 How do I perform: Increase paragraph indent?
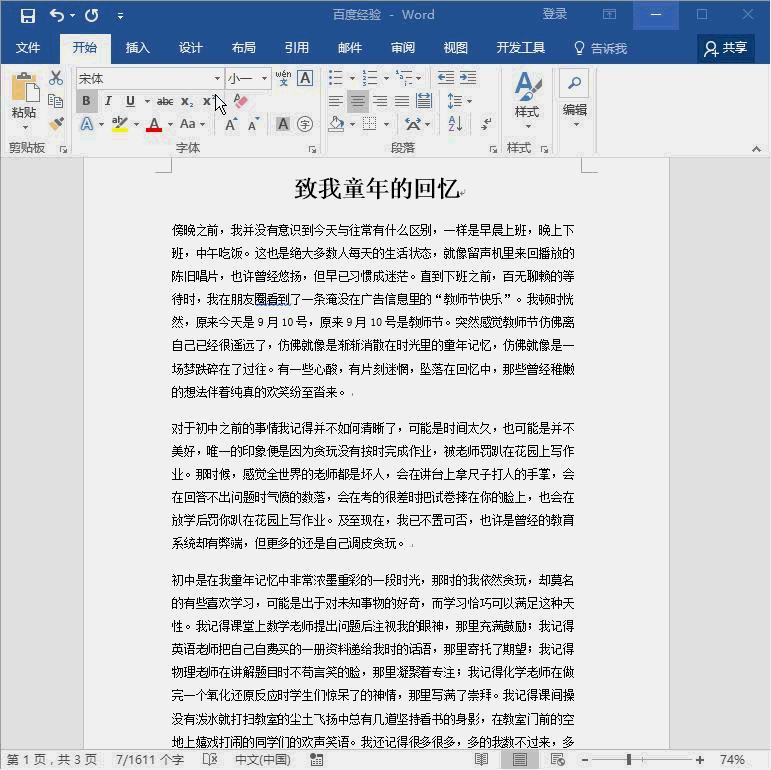click(468, 78)
